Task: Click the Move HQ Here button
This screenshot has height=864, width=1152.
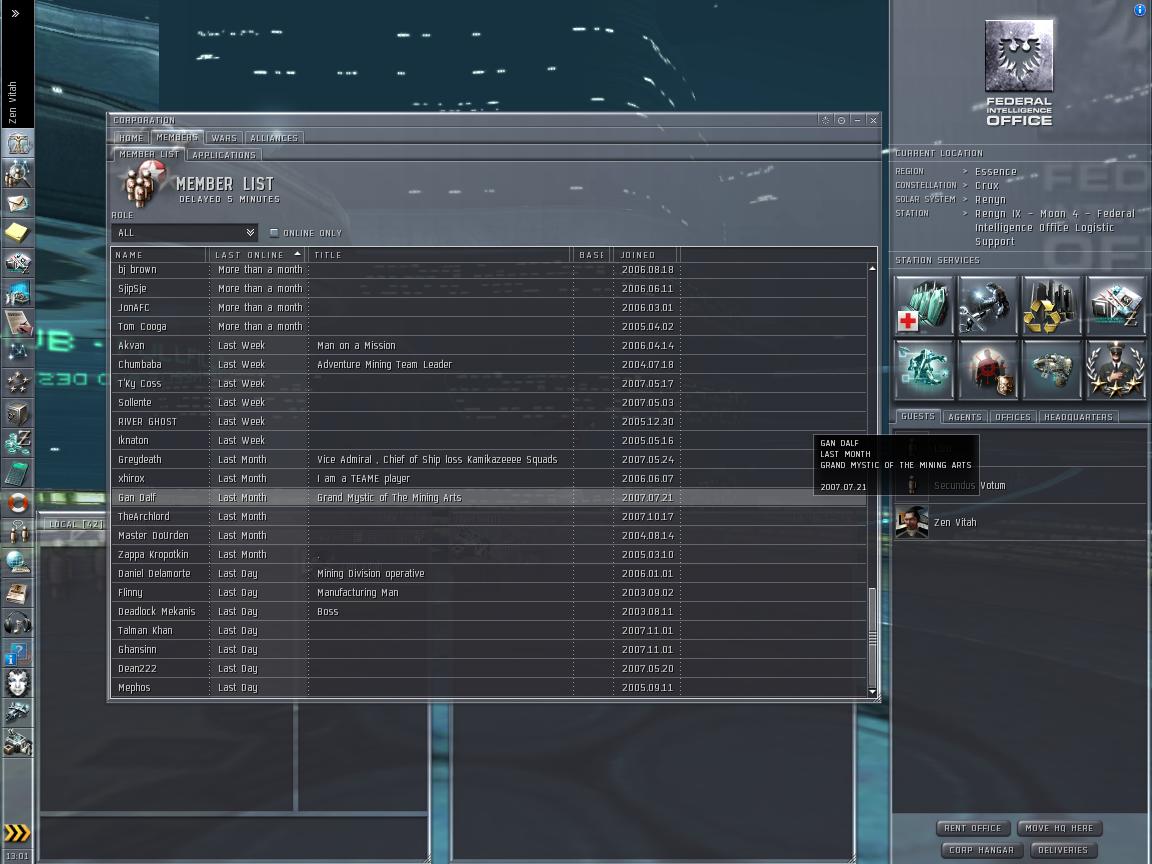Action: click(x=1059, y=828)
